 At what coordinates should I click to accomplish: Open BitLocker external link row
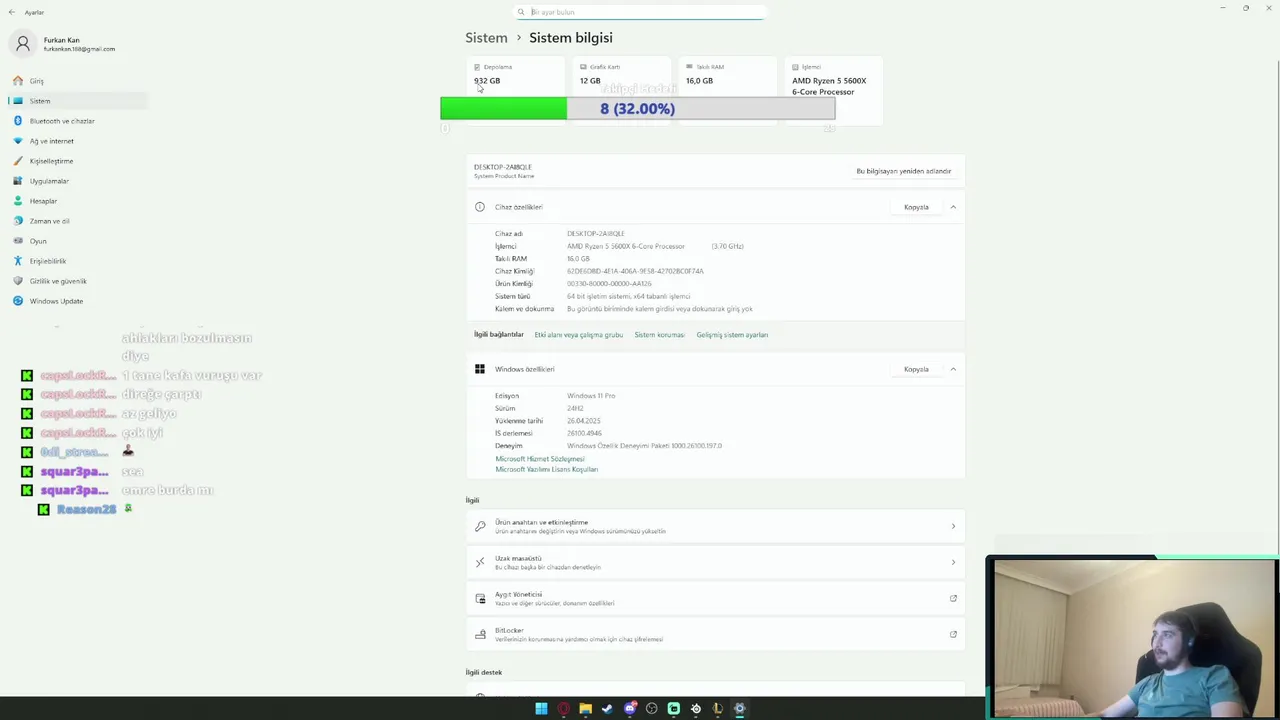(715, 634)
